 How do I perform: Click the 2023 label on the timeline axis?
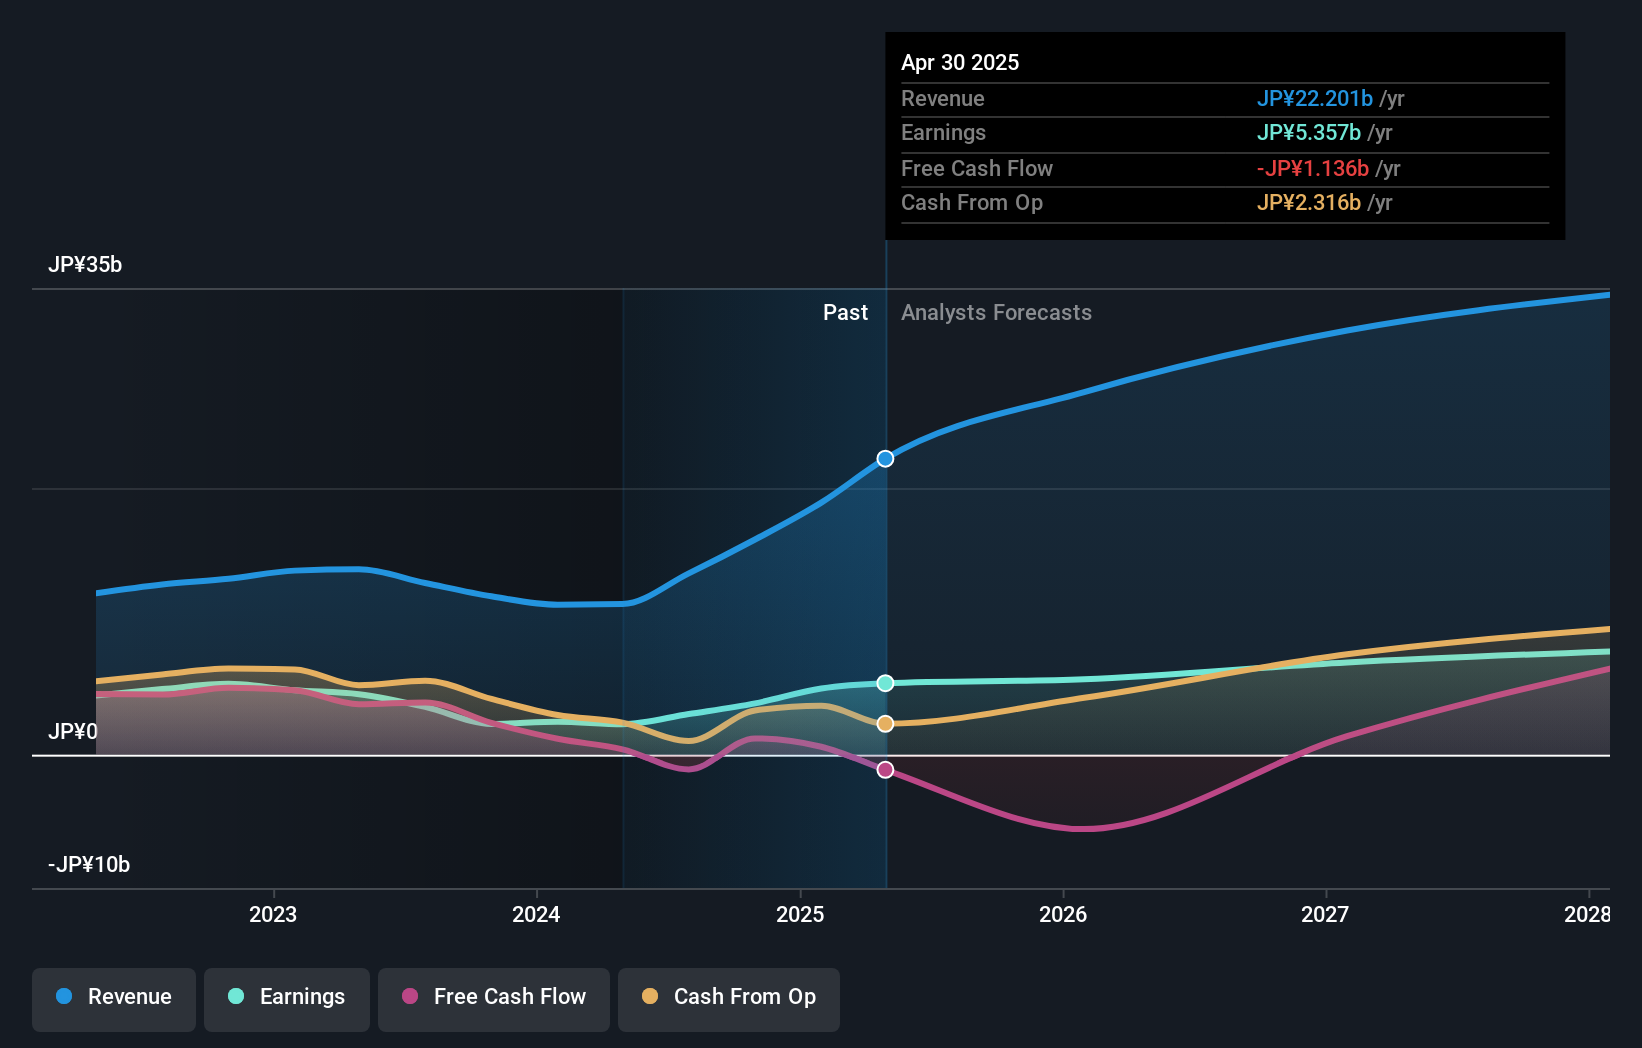(x=272, y=913)
